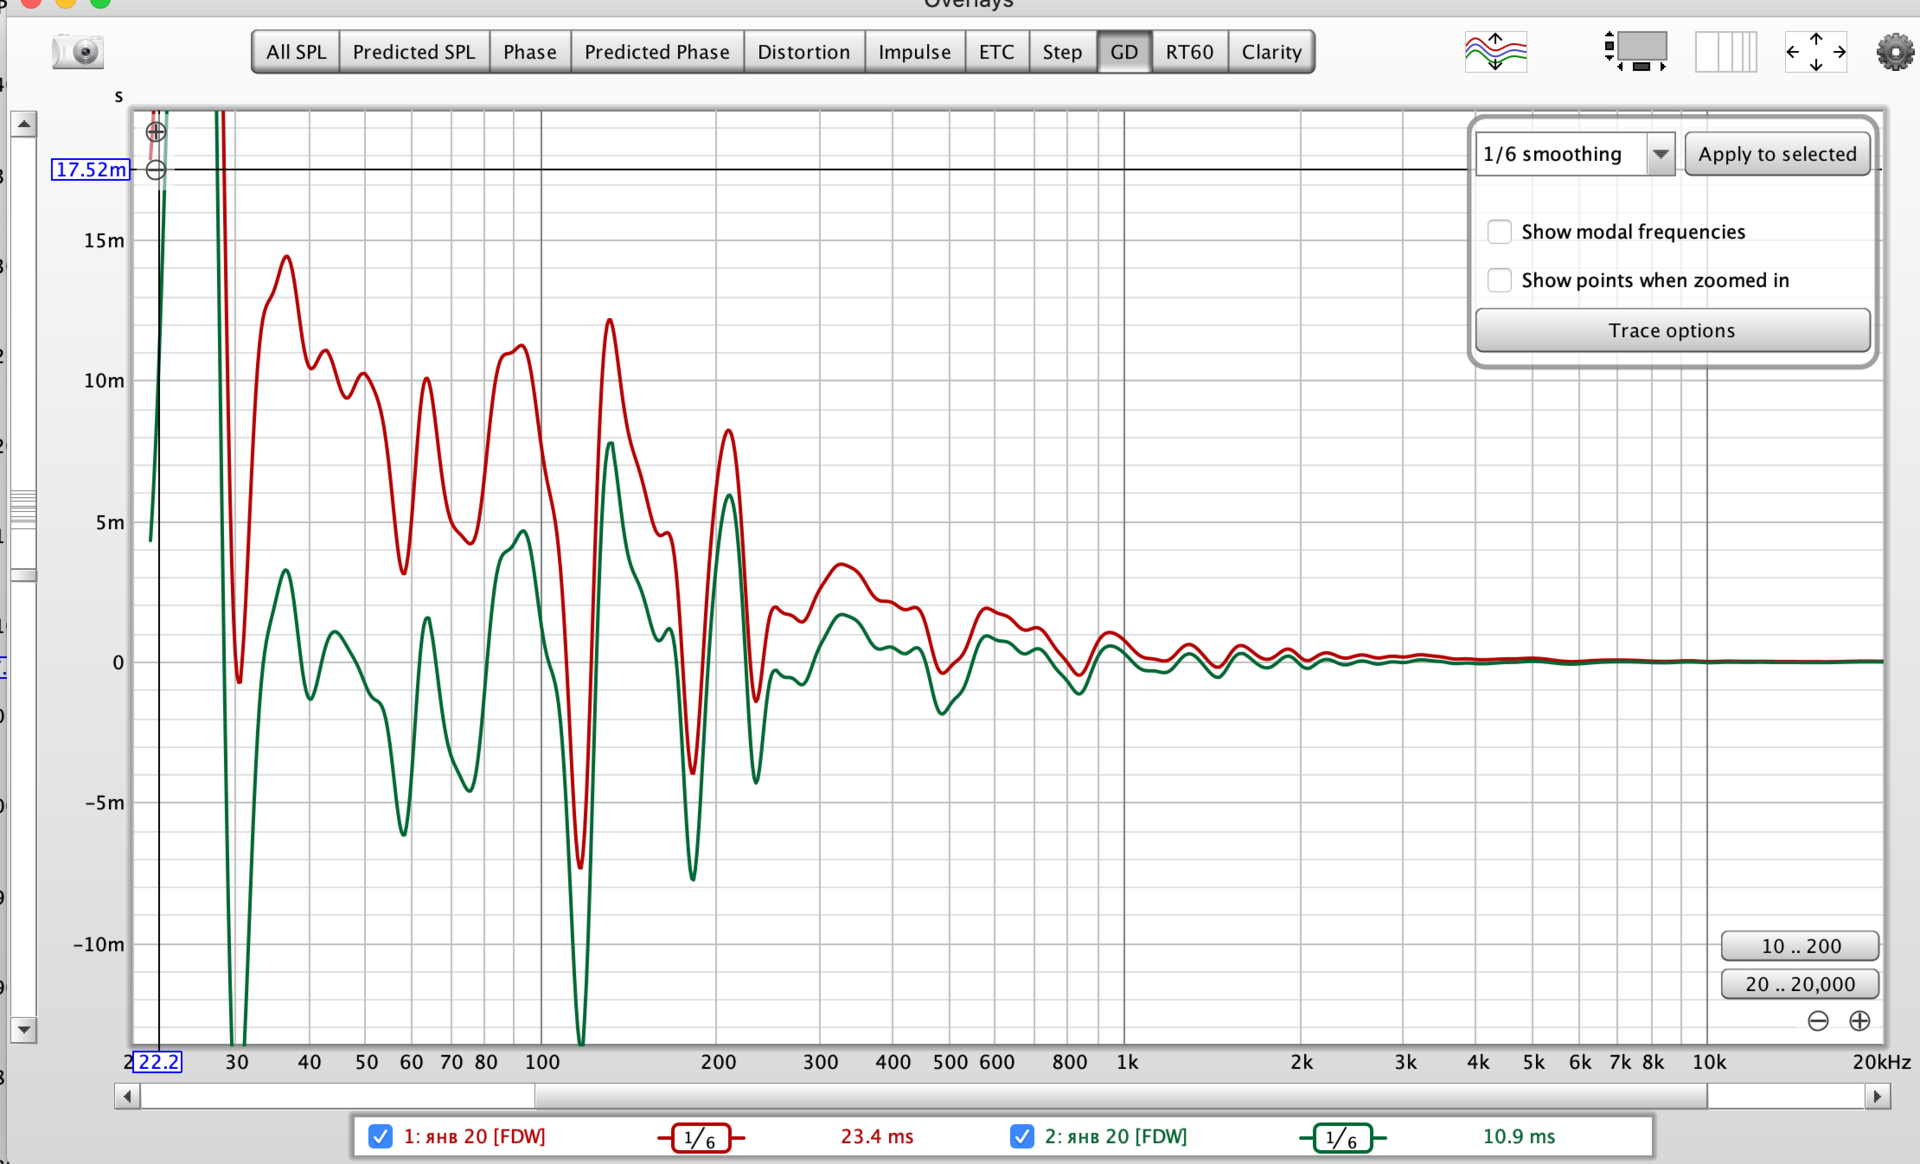Open axis zoom arrows control
The image size is (1920, 1164).
[x=1816, y=51]
